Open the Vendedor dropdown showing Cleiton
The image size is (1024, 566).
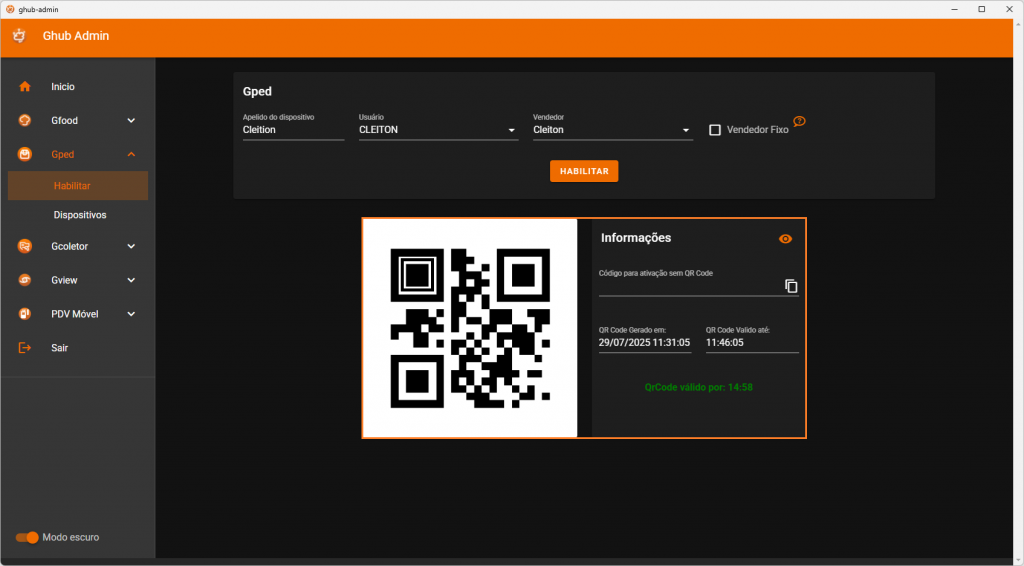tap(613, 130)
